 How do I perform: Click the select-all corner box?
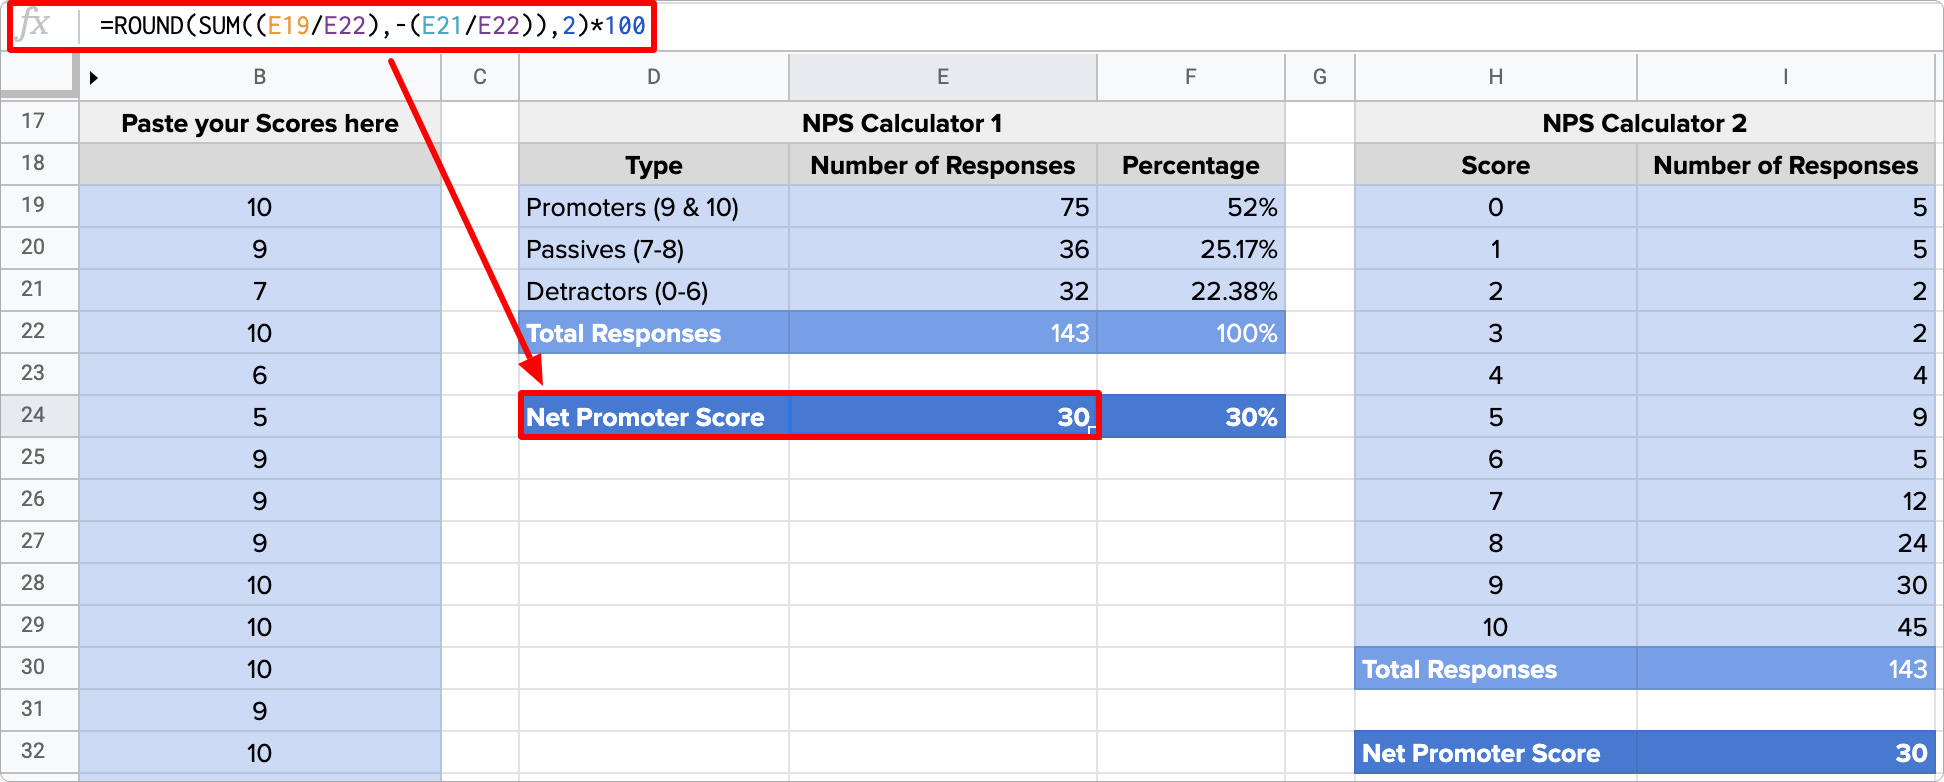pyautogui.click(x=38, y=76)
